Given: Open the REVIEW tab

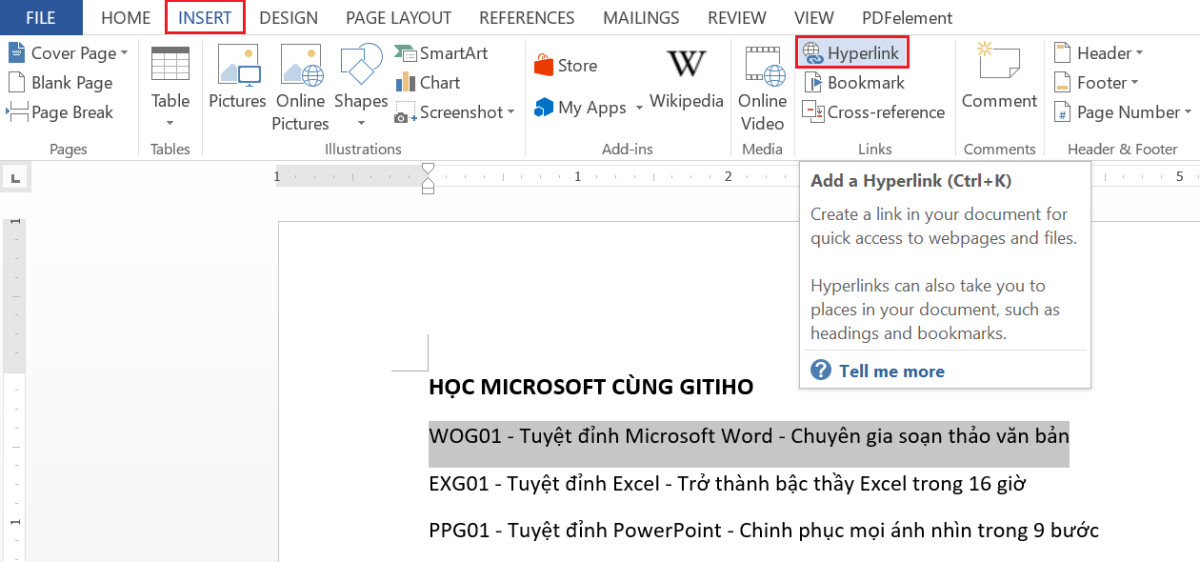Looking at the screenshot, I should [x=737, y=18].
